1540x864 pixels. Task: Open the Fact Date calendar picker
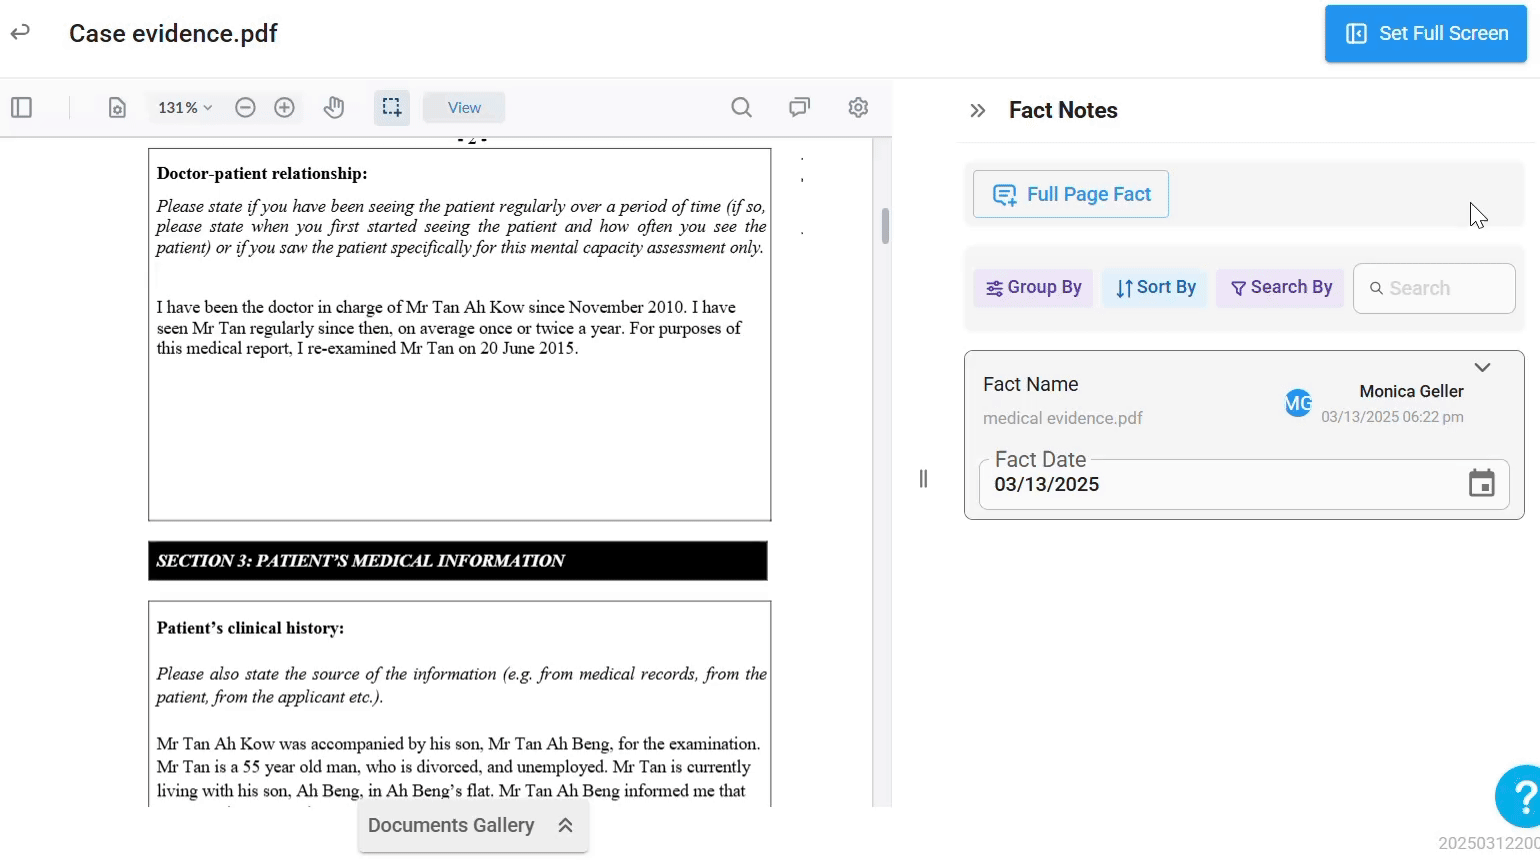pyautogui.click(x=1481, y=484)
